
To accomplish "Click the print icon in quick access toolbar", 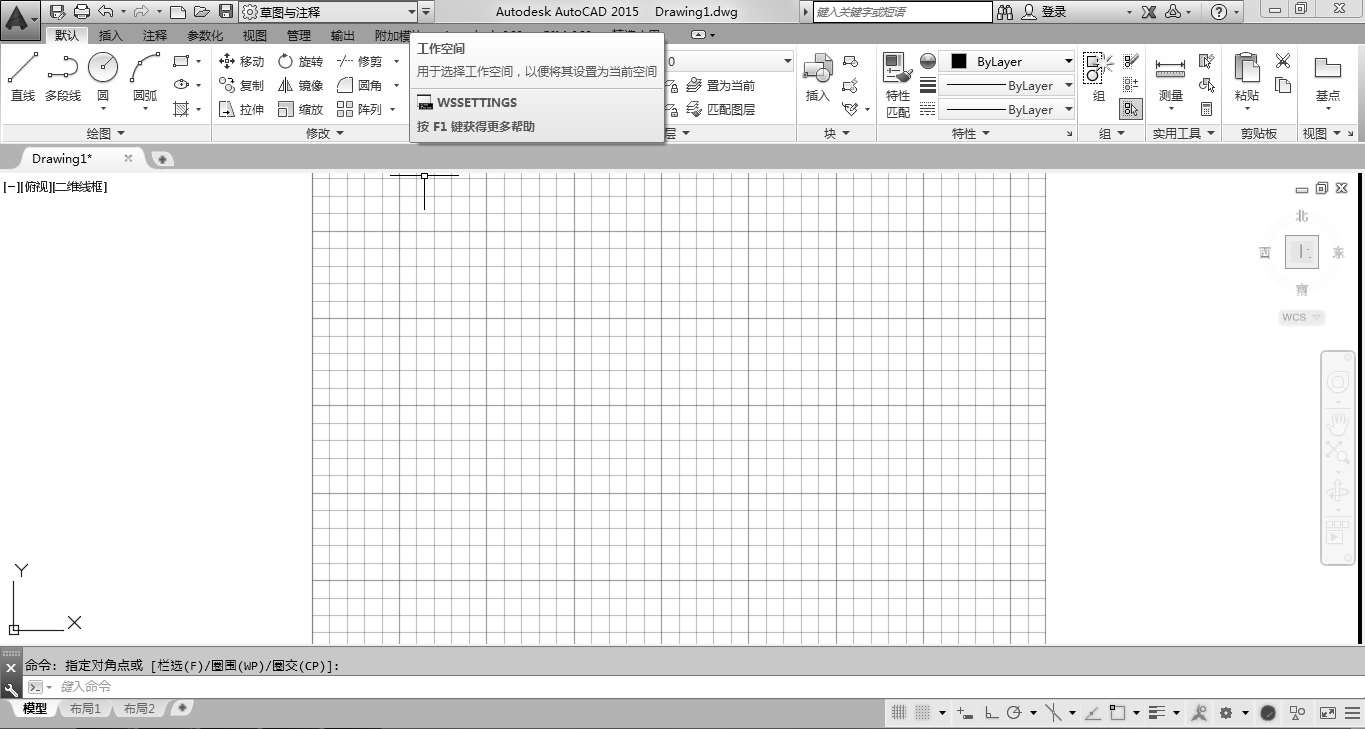I will [82, 12].
